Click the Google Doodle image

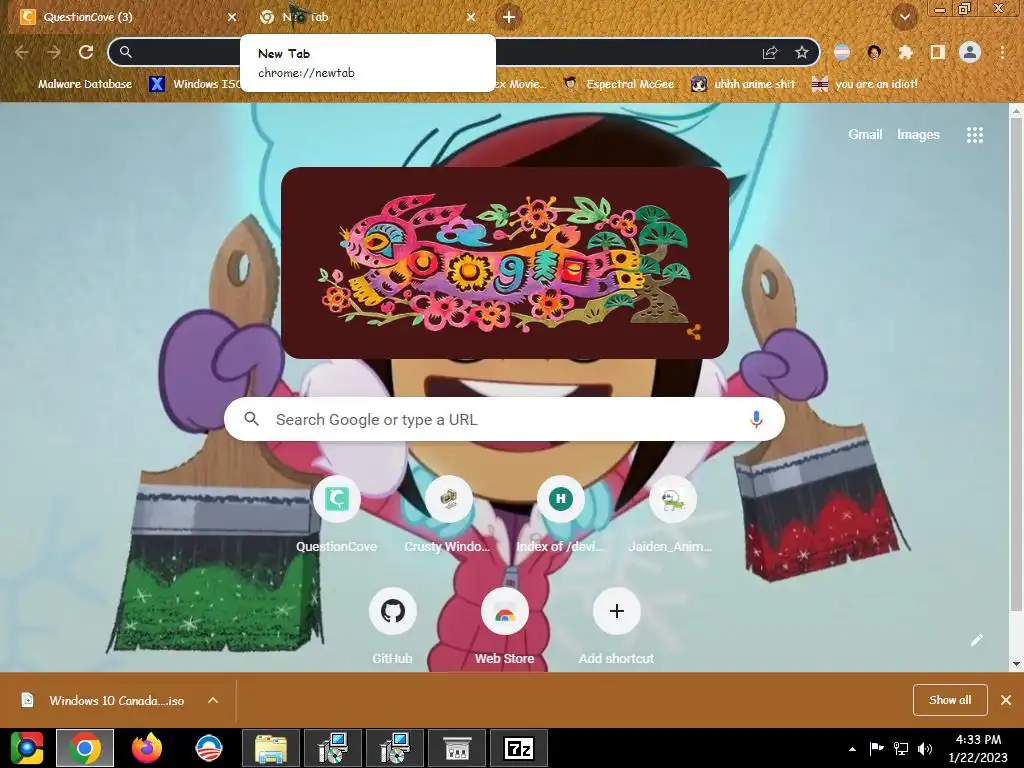pos(504,263)
